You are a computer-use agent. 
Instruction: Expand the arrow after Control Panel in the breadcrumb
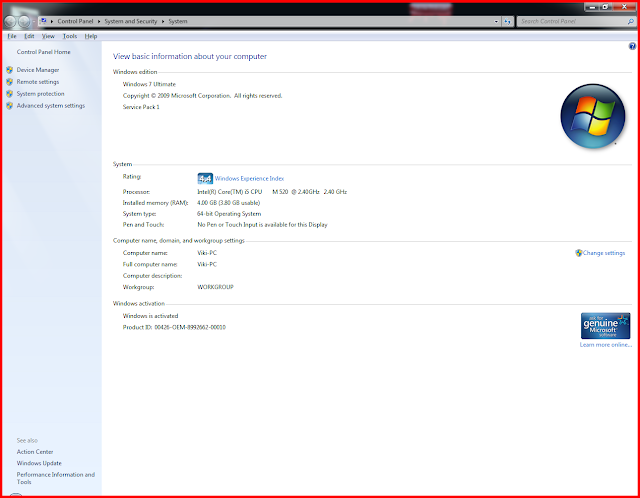99,21
